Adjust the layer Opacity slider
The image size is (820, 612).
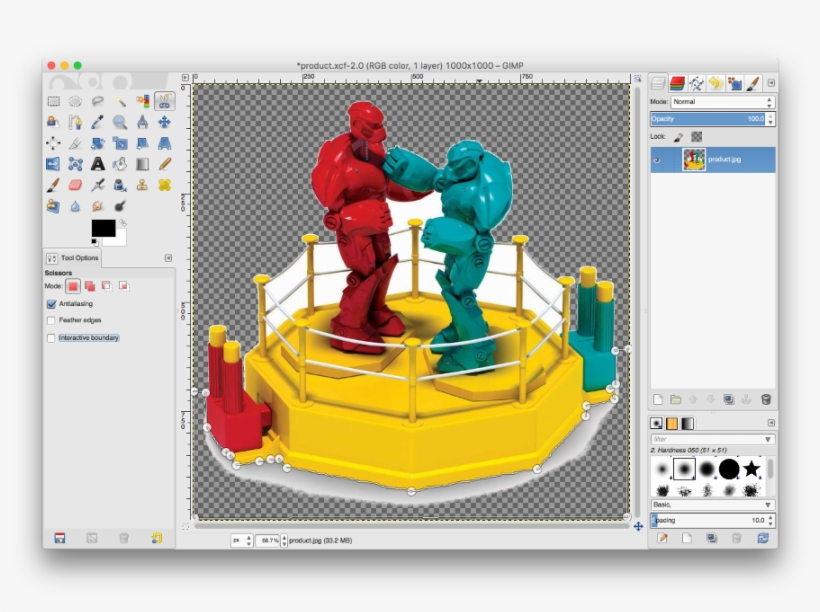[710, 119]
